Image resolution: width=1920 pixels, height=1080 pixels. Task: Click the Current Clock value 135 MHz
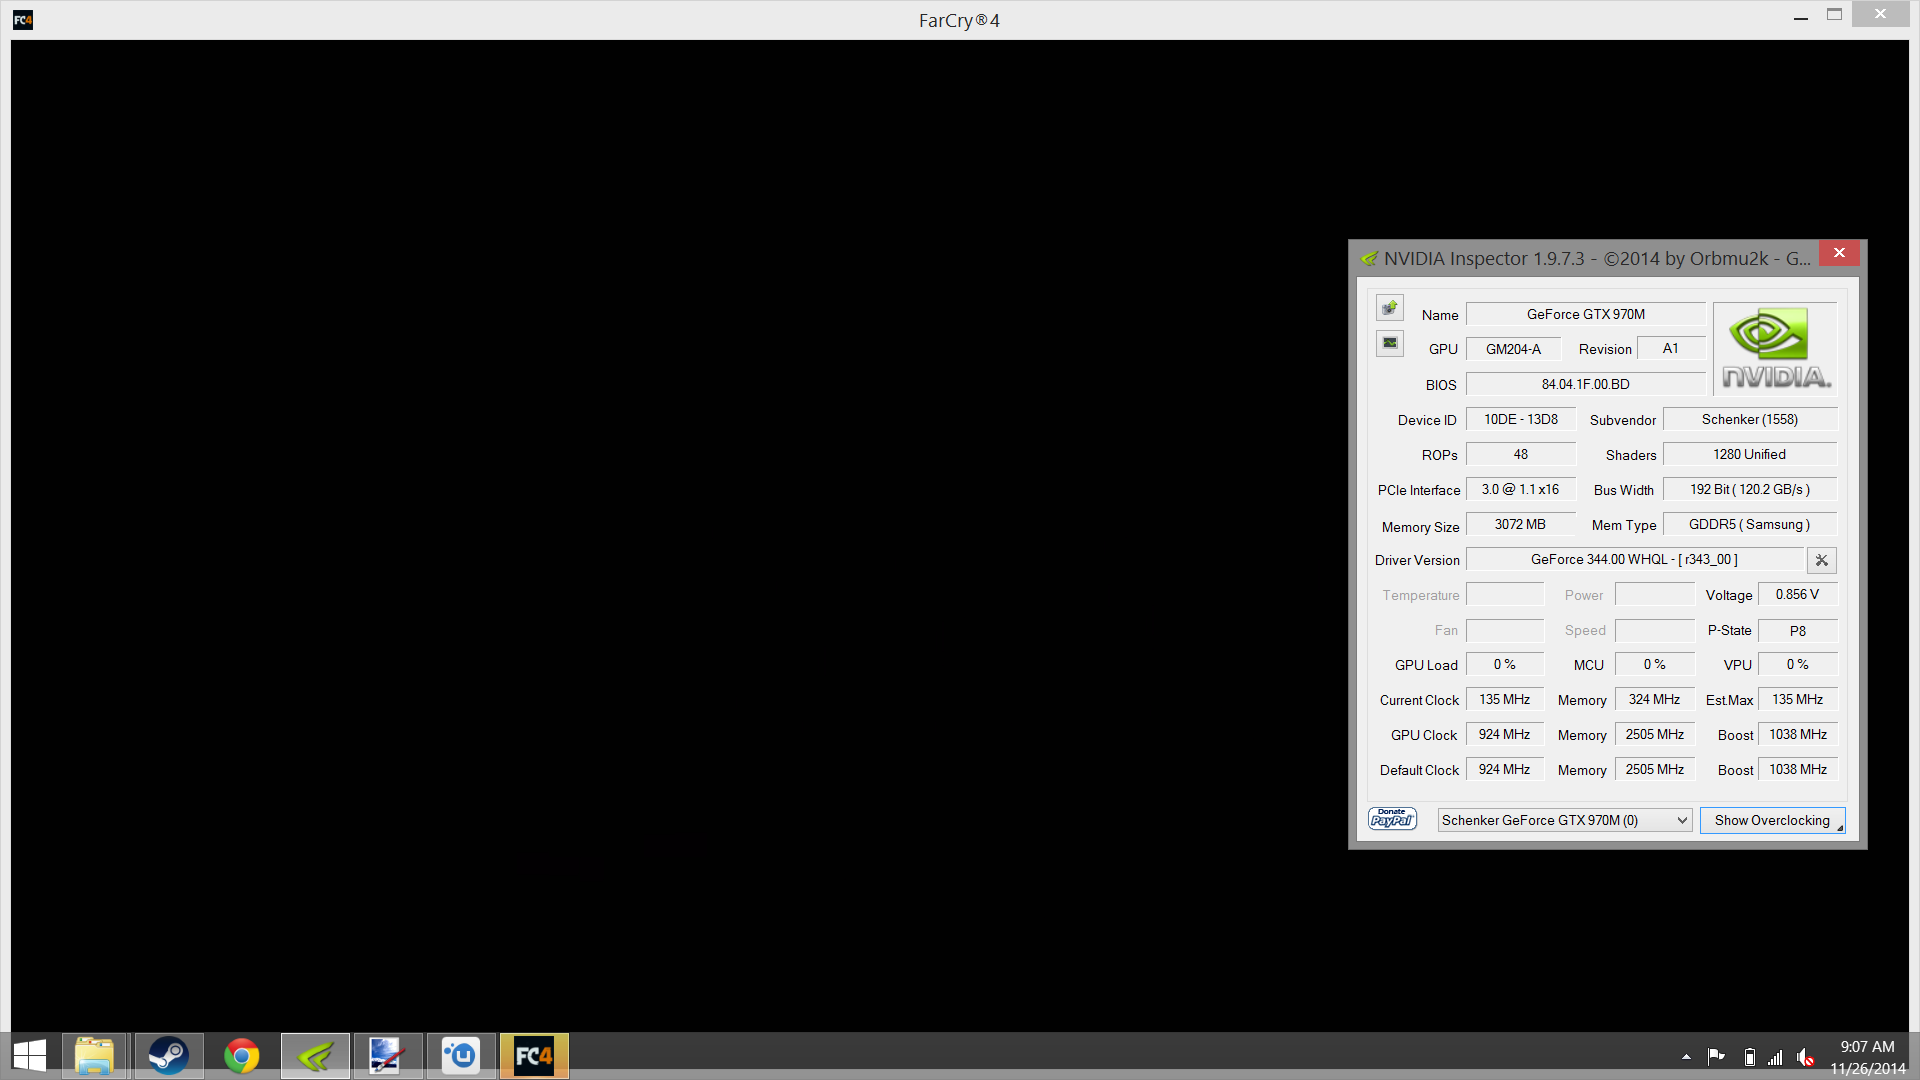click(1505, 699)
